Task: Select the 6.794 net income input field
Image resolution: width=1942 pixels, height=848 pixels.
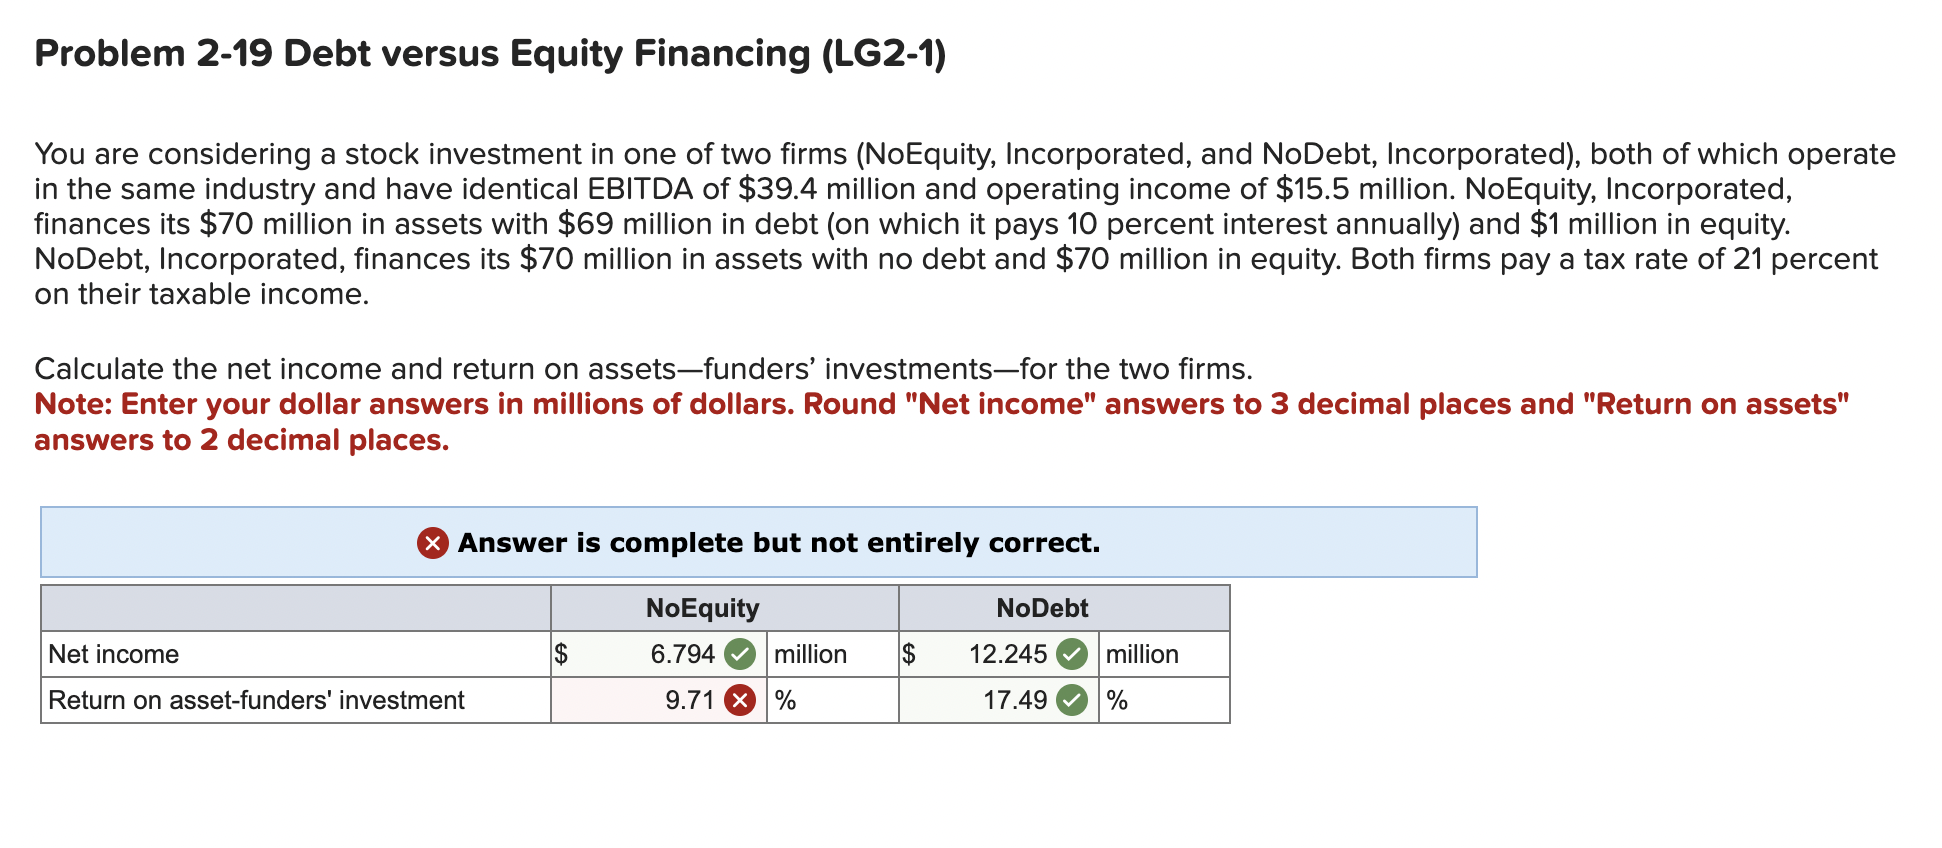Action: 650,654
